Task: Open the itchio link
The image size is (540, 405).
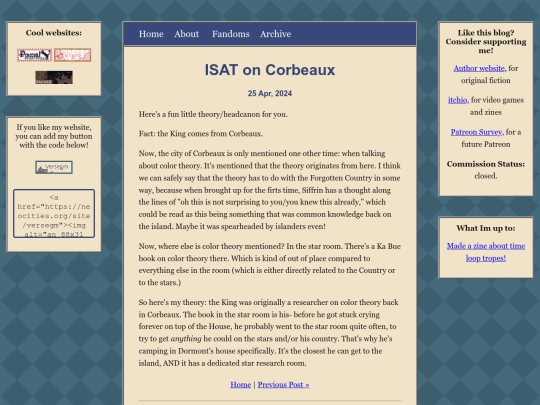Action: [x=458, y=100]
